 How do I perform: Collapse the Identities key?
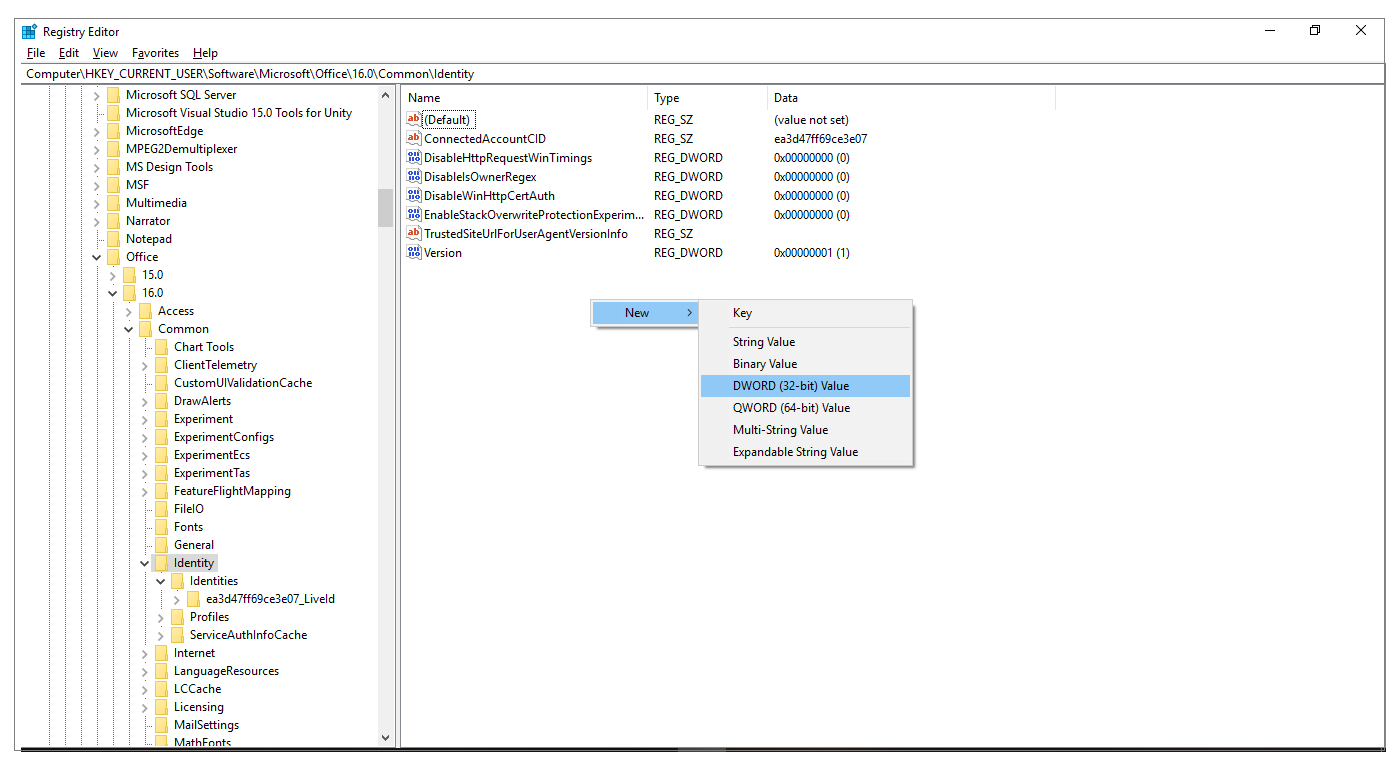161,581
